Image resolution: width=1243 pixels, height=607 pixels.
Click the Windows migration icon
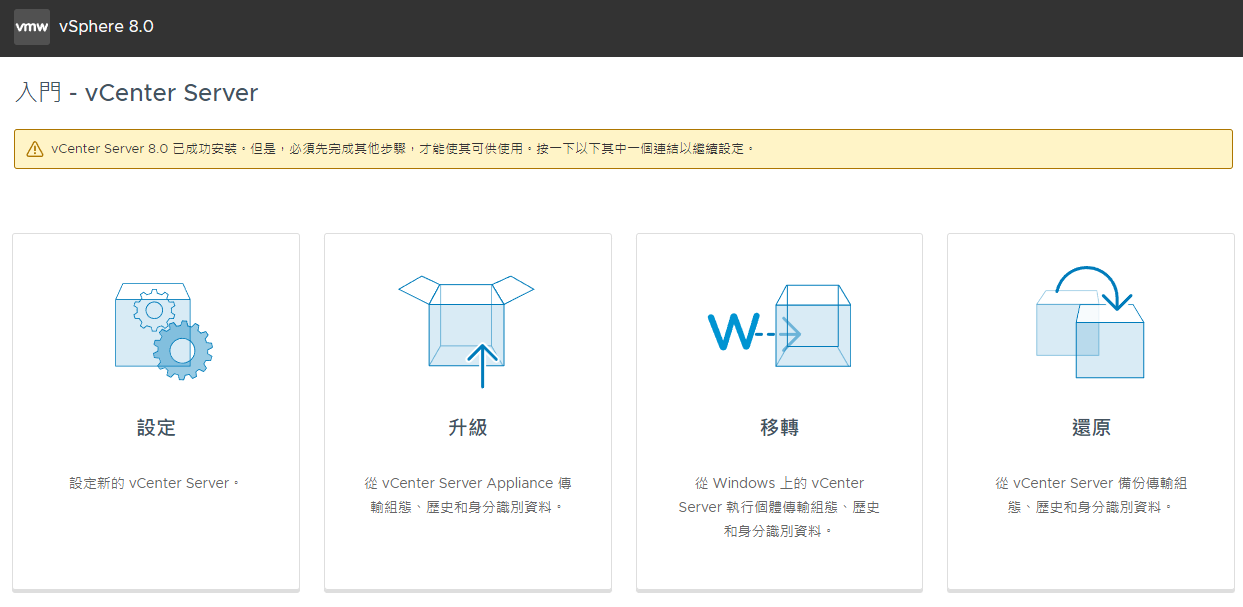point(779,326)
